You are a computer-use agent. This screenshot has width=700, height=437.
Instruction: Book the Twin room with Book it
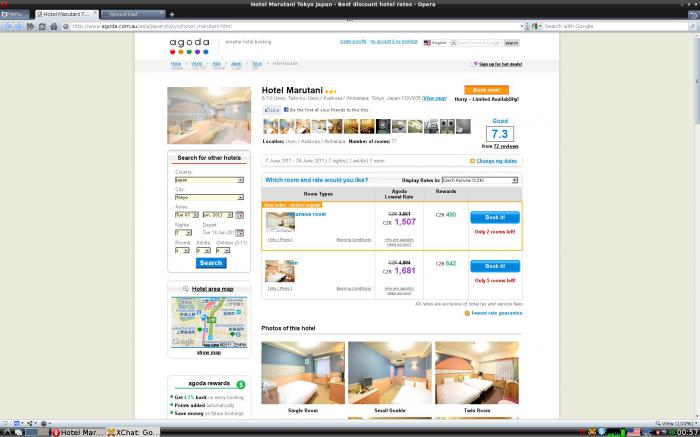pos(495,266)
